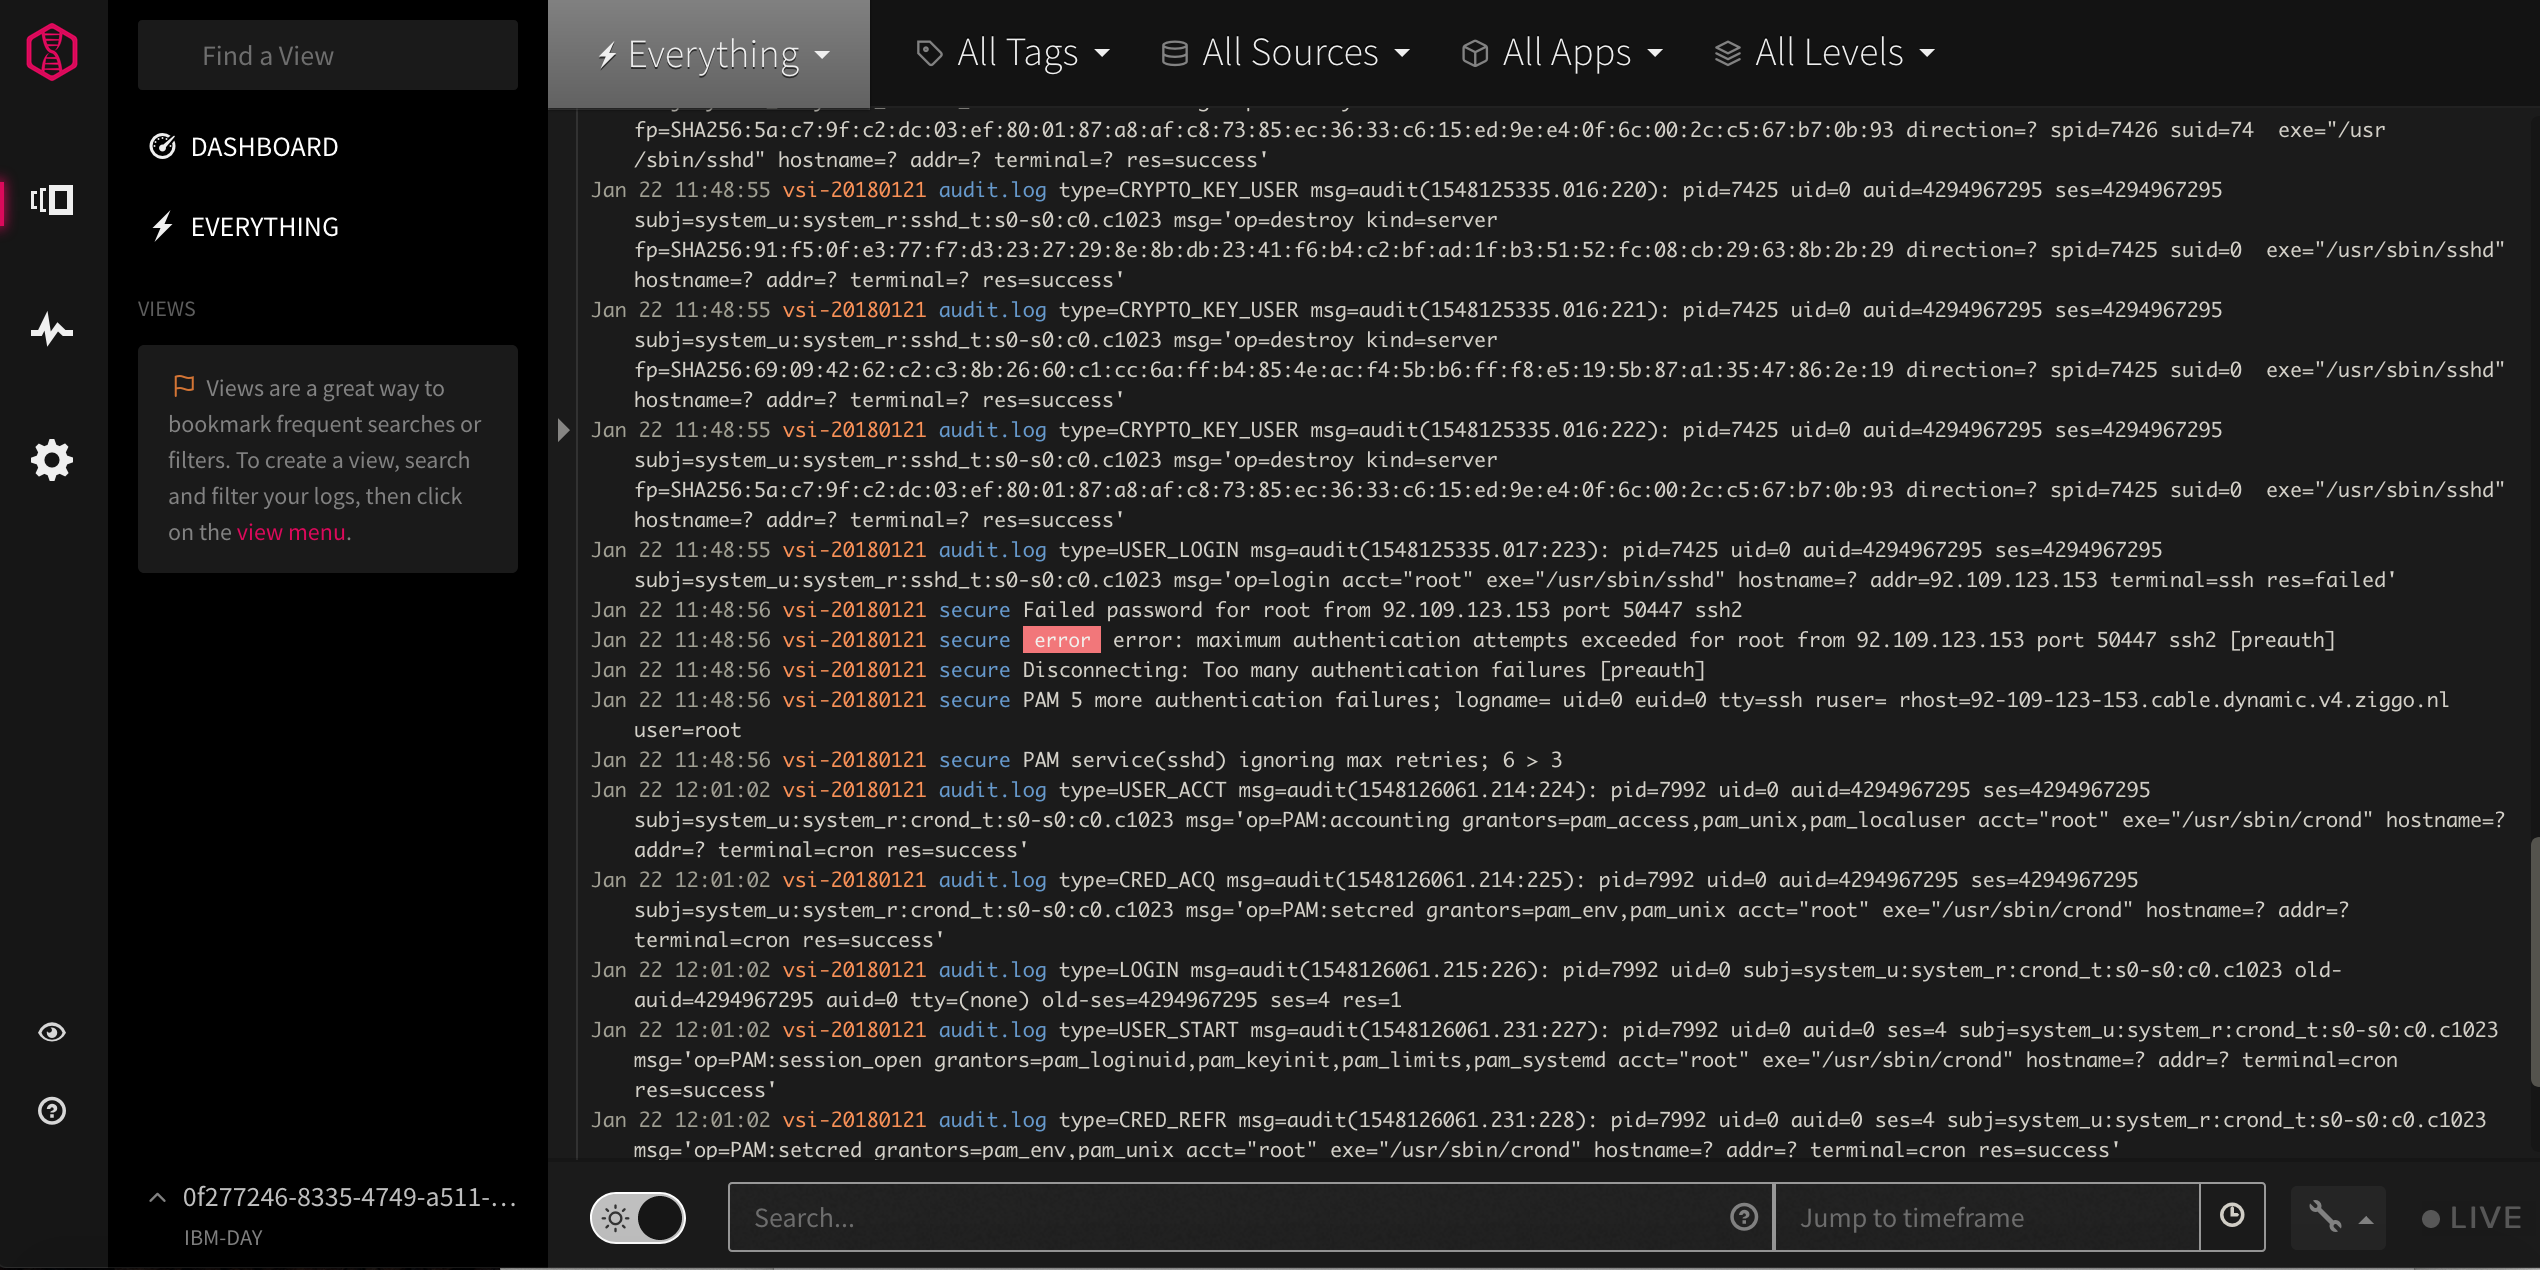Click the search help circle icon
This screenshot has height=1270, width=2540.
(1745, 1217)
